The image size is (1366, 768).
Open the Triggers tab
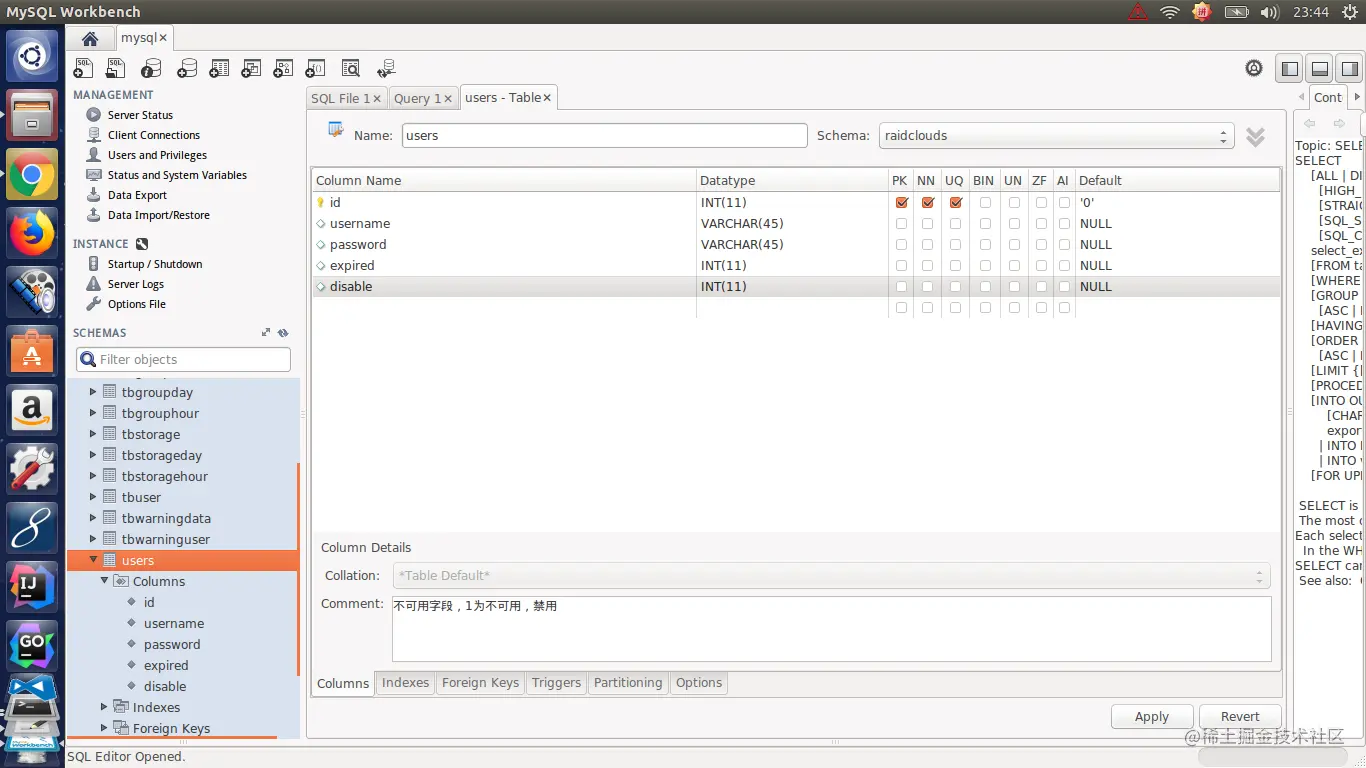click(x=556, y=683)
